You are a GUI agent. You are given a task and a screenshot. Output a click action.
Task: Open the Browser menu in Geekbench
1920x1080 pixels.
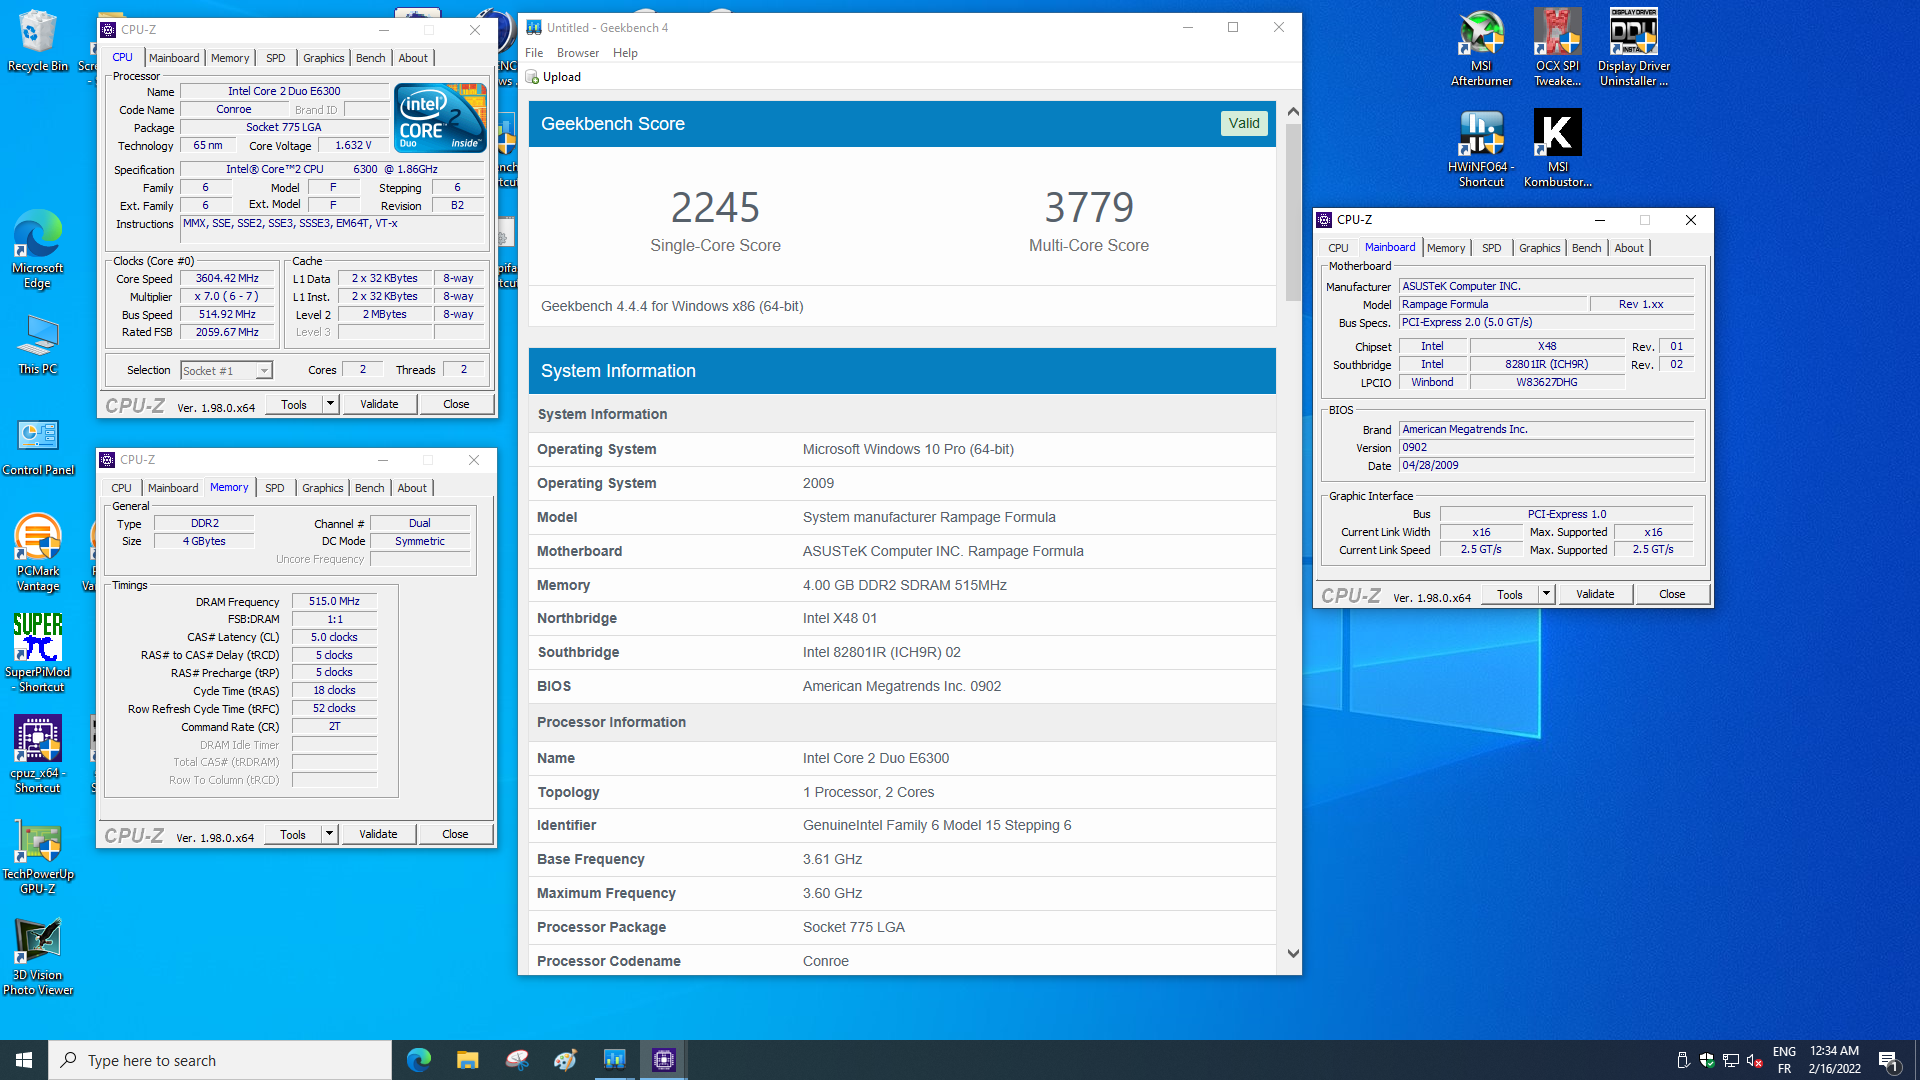click(x=578, y=53)
